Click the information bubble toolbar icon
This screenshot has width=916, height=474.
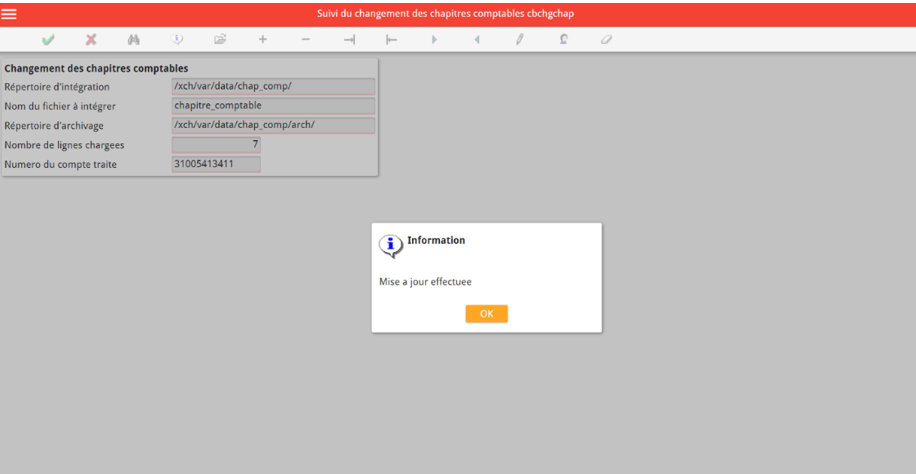(x=177, y=40)
